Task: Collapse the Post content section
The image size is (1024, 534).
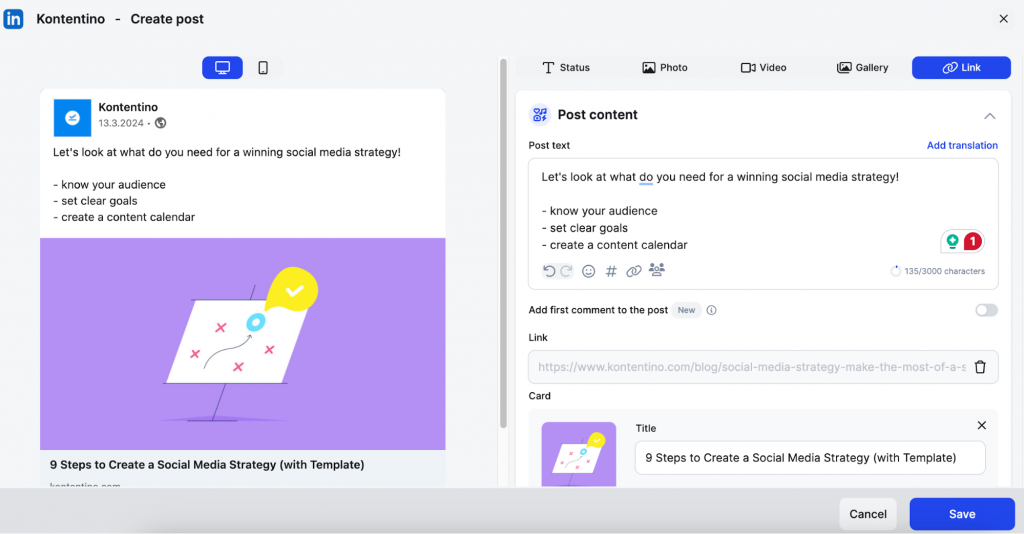Action: pos(989,116)
